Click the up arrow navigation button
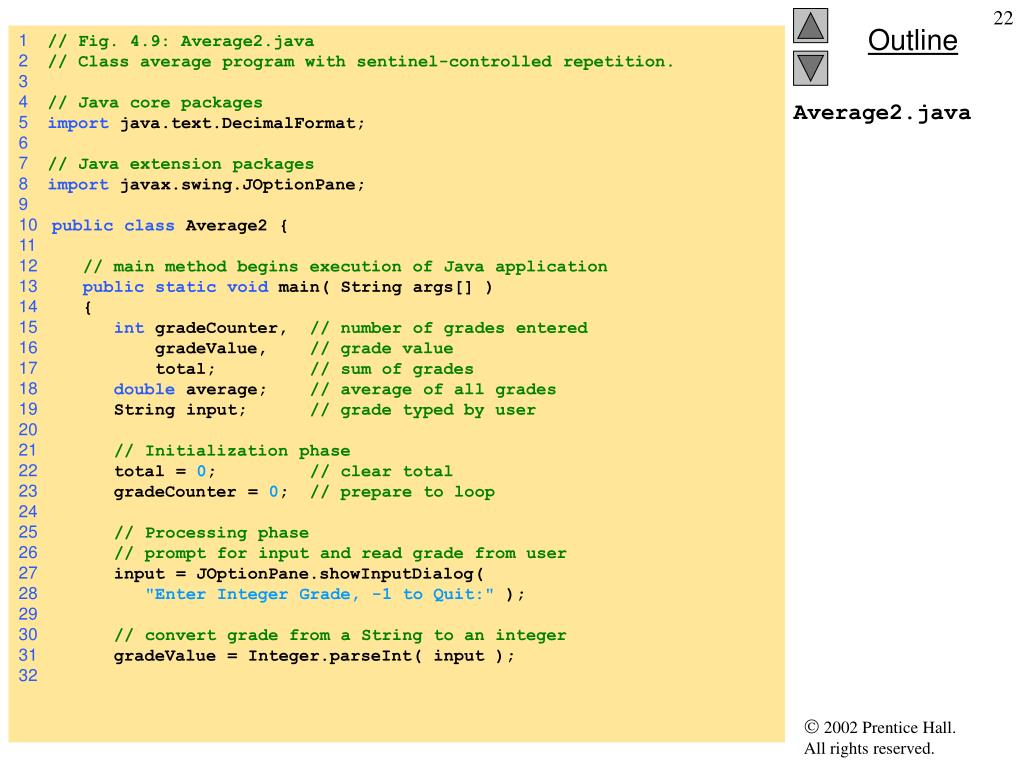 810,25
